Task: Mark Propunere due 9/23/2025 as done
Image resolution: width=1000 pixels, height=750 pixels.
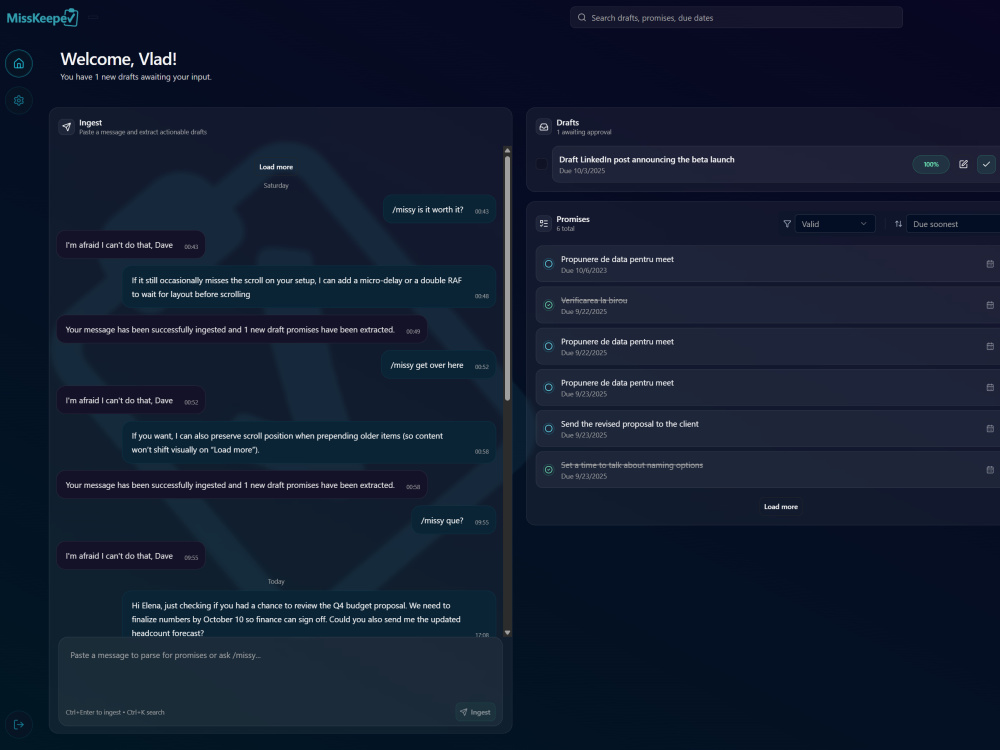Action: [x=548, y=387]
